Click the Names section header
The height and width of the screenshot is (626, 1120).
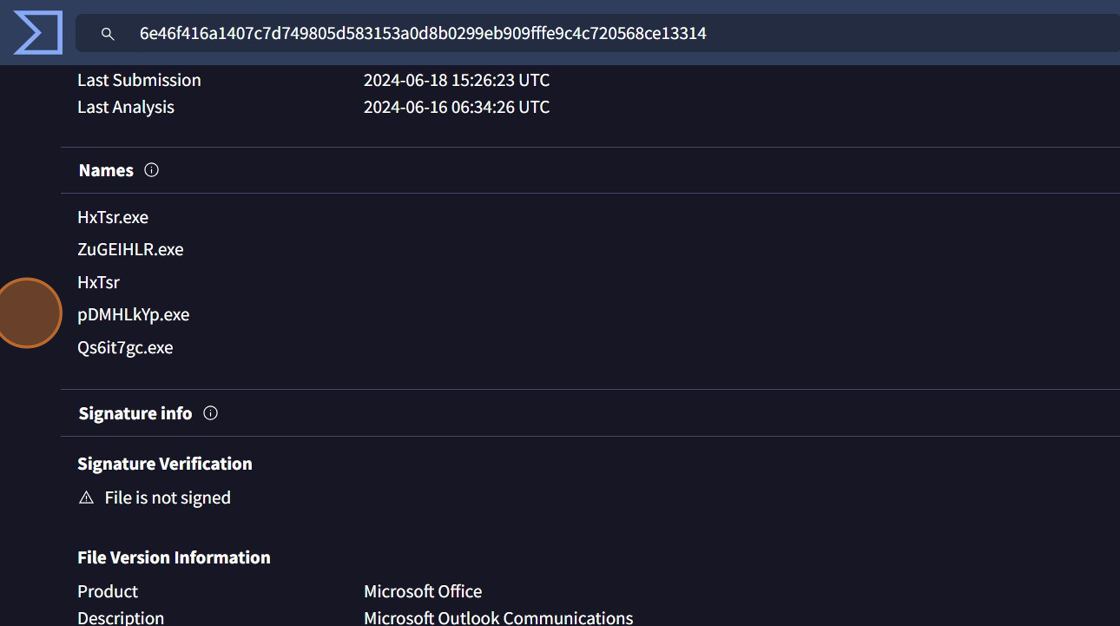(x=106, y=170)
